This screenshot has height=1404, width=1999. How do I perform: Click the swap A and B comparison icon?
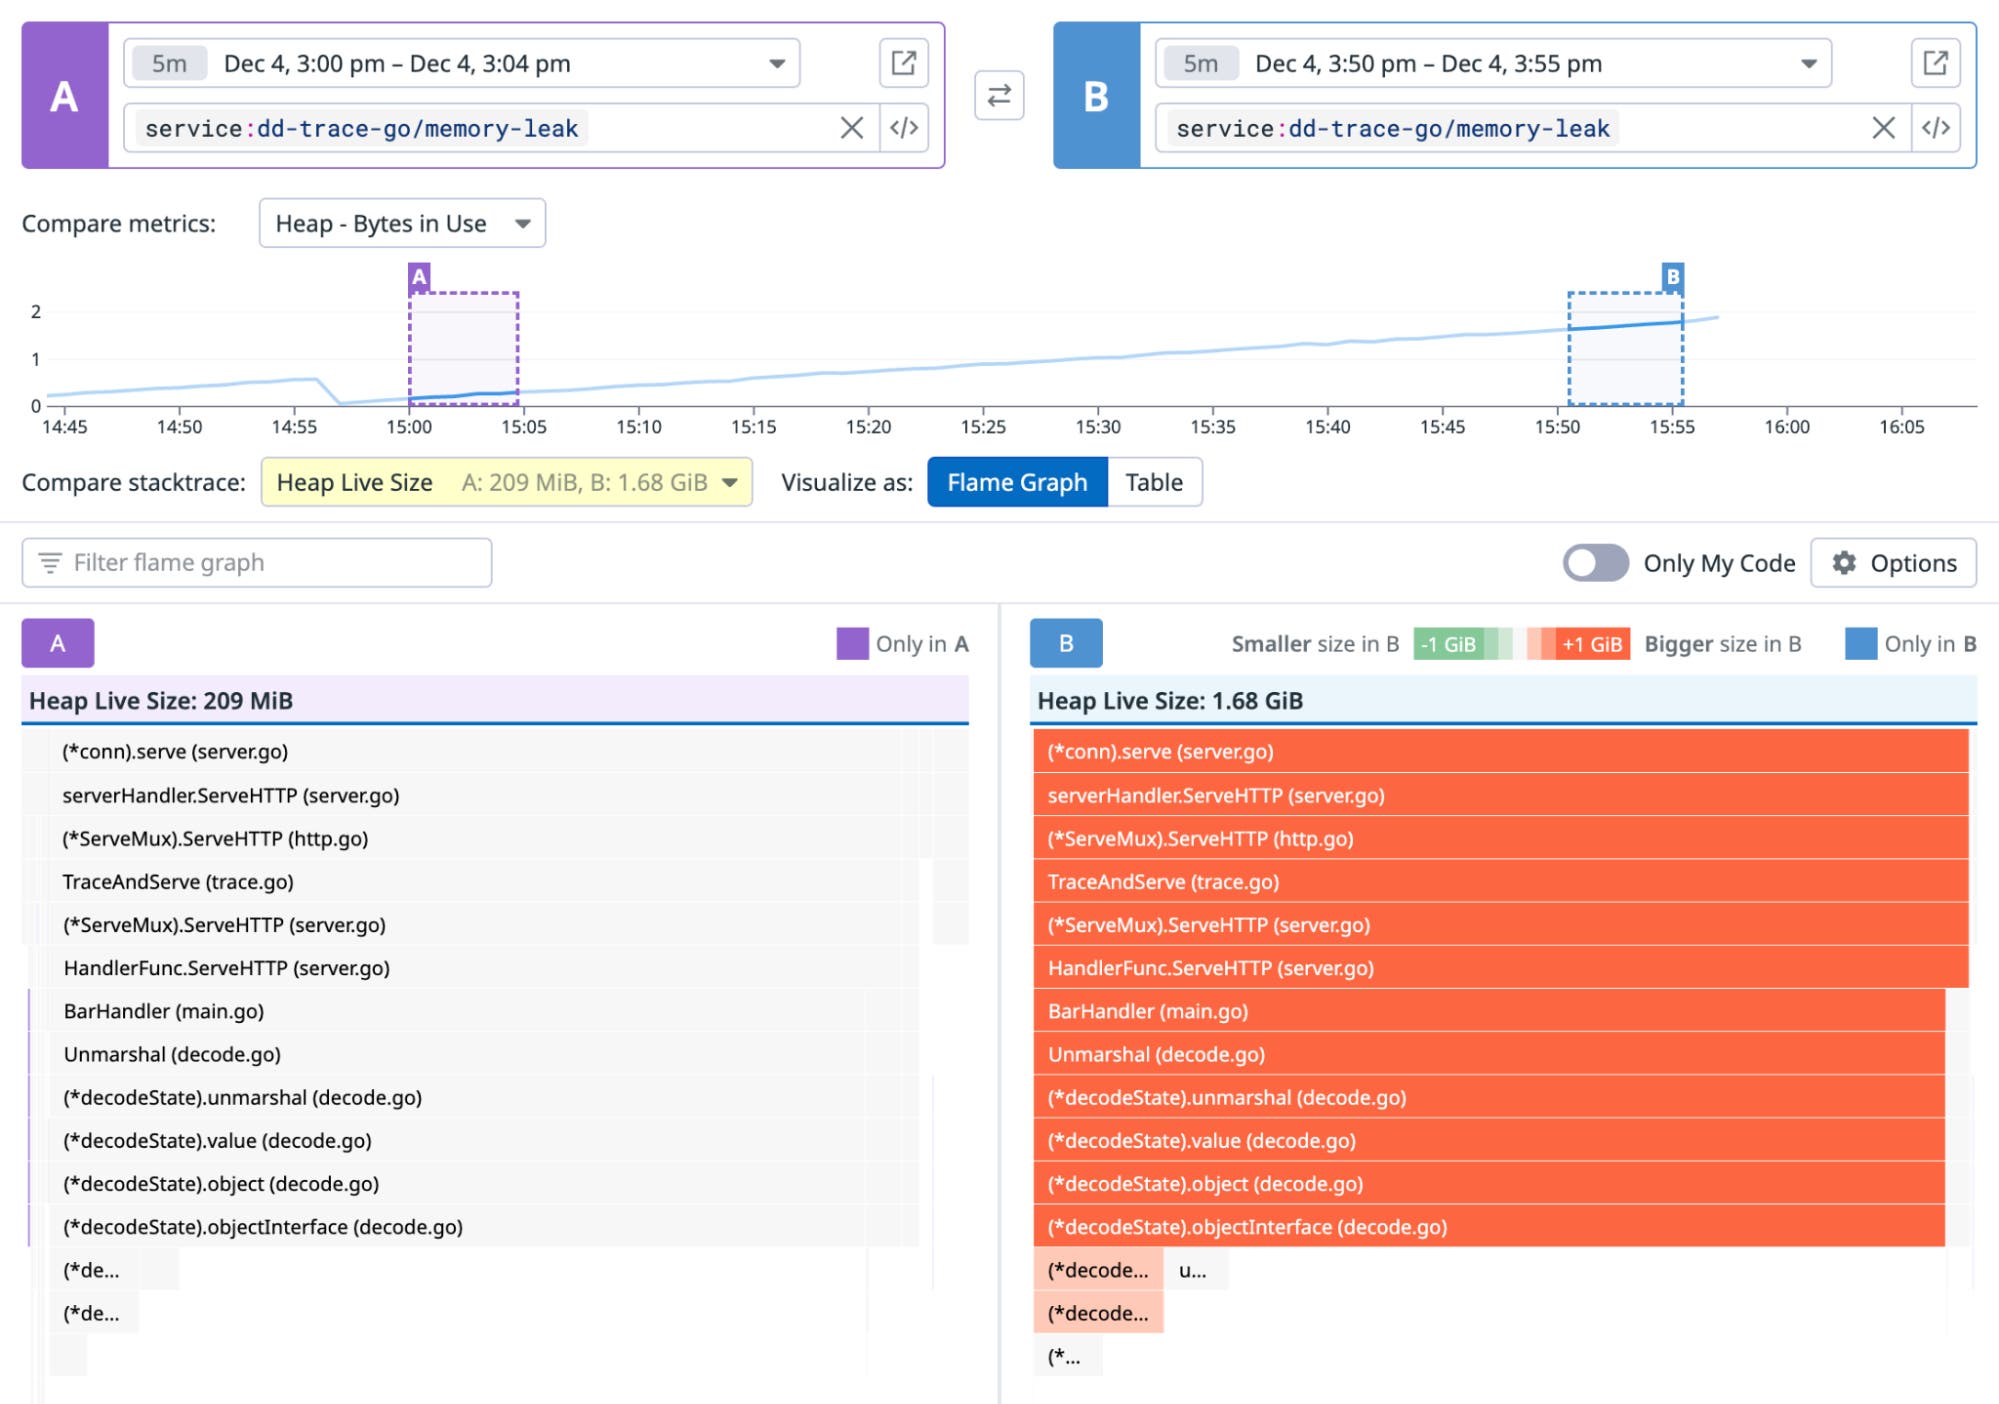(1000, 96)
